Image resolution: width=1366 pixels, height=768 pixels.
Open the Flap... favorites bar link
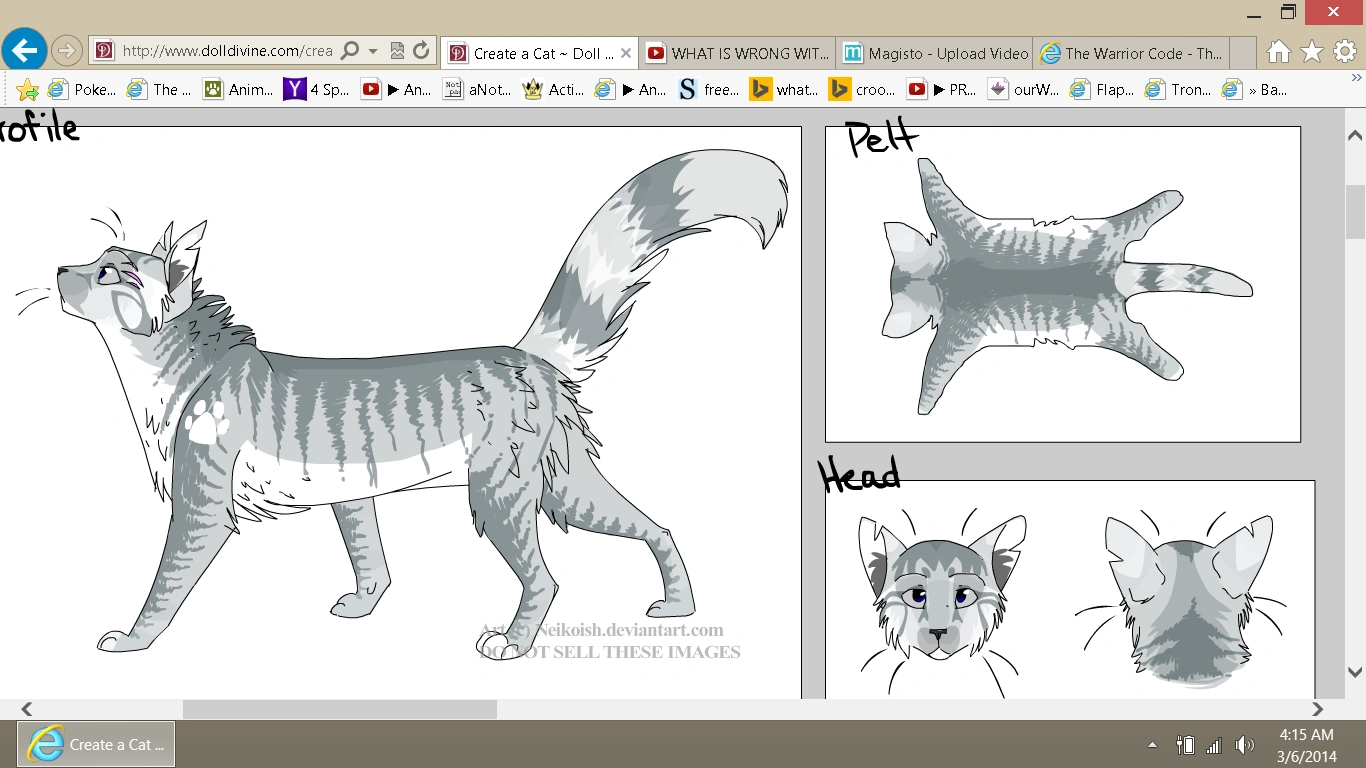click(x=1102, y=90)
